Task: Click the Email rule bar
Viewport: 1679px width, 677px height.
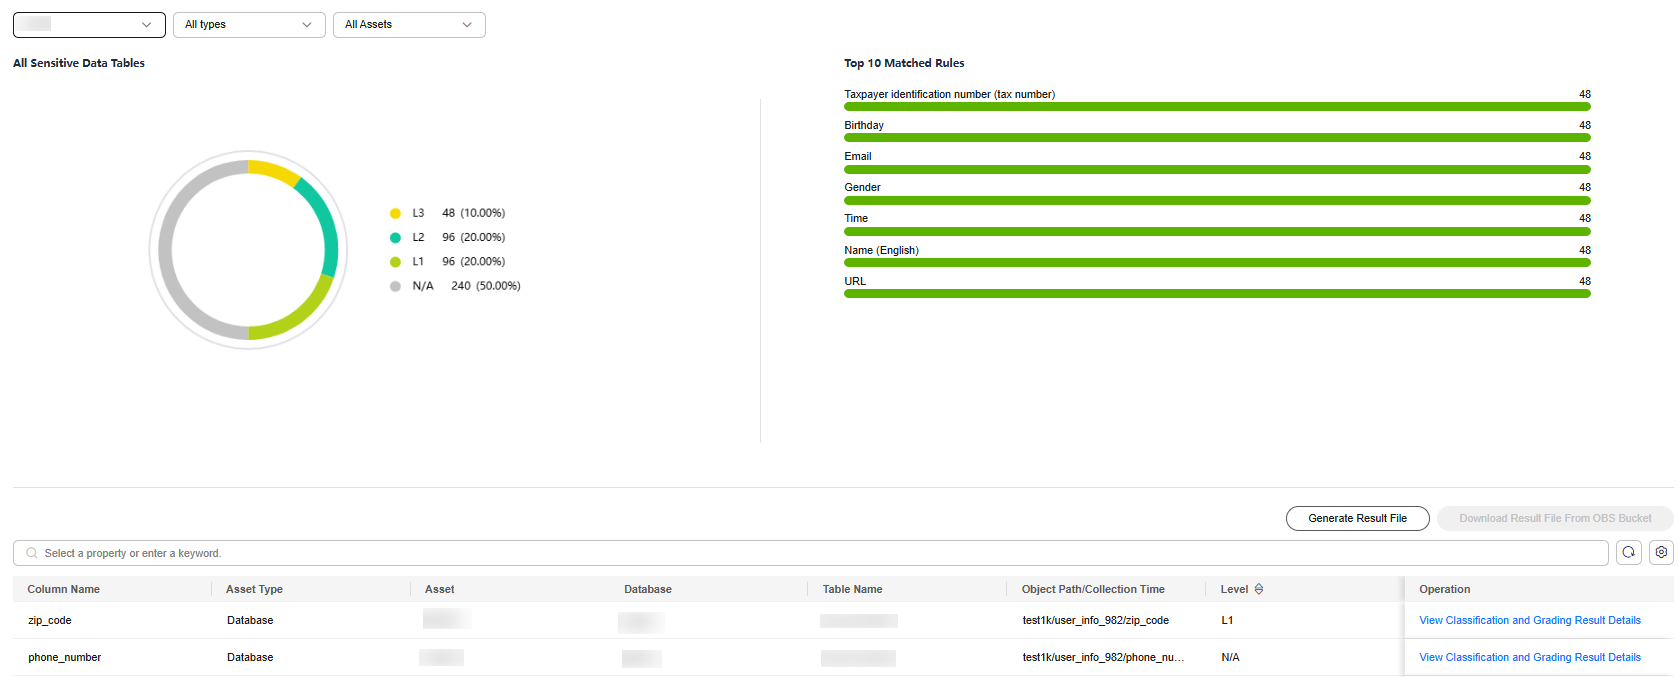Action: pyautogui.click(x=1217, y=169)
